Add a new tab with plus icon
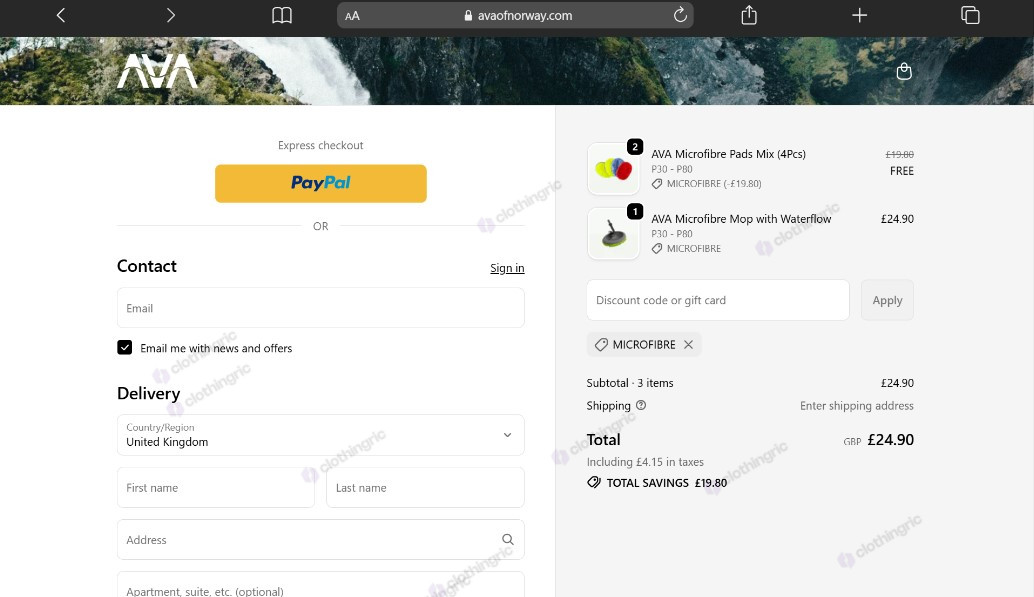1034x597 pixels. tap(859, 15)
